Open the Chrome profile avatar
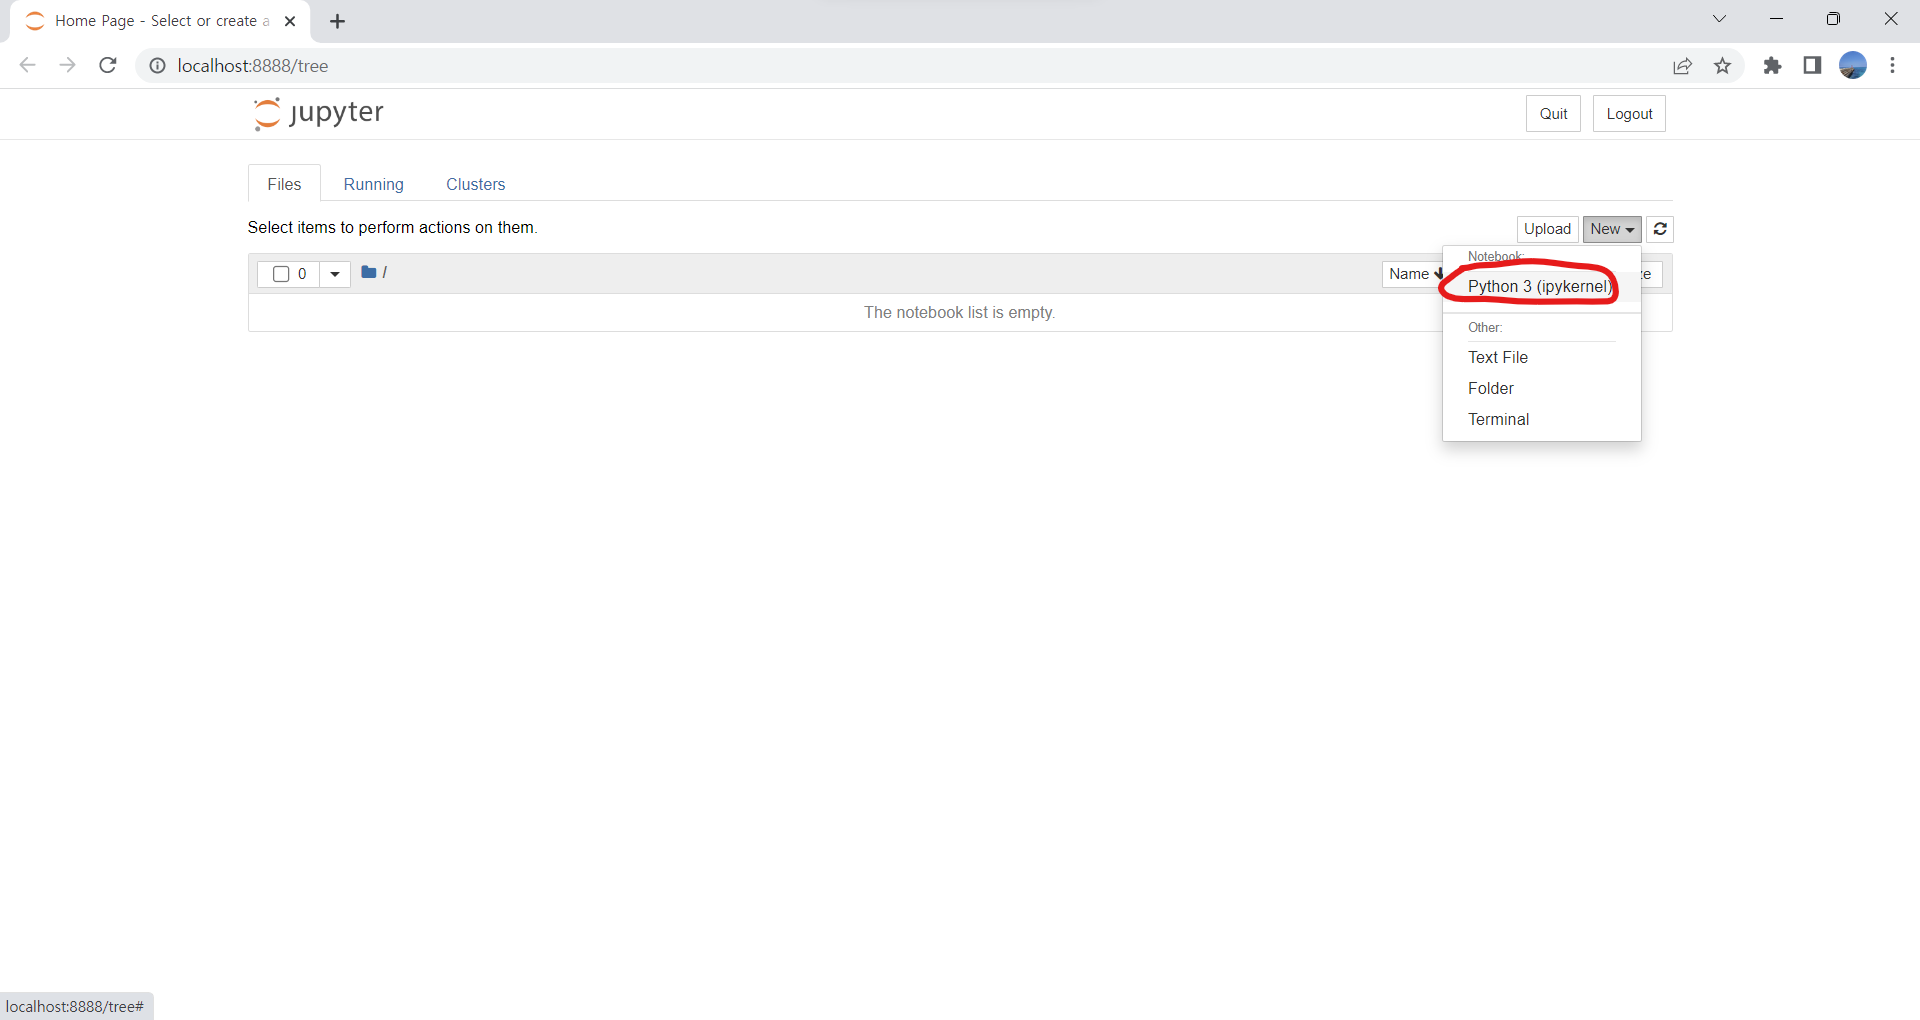 click(1852, 66)
